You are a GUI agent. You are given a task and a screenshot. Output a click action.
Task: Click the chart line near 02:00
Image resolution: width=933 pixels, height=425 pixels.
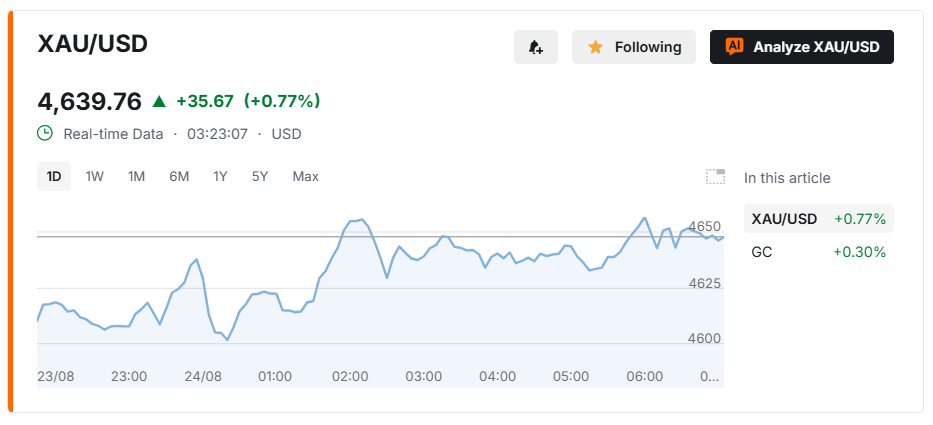point(350,221)
